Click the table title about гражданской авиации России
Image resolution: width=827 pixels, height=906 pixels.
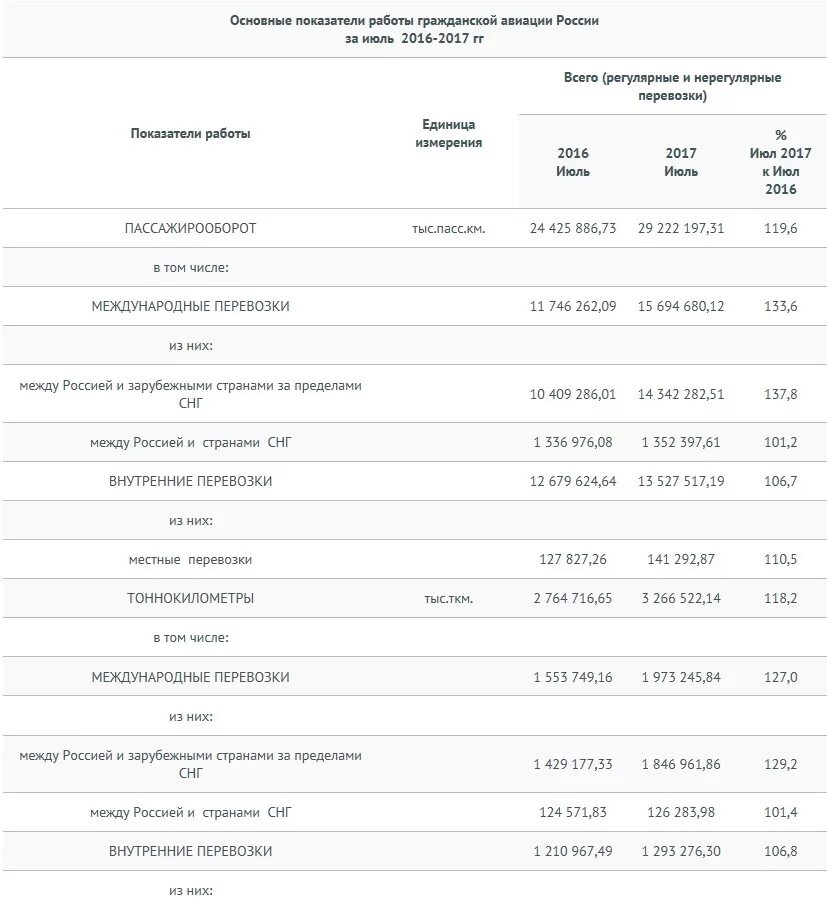click(x=414, y=29)
